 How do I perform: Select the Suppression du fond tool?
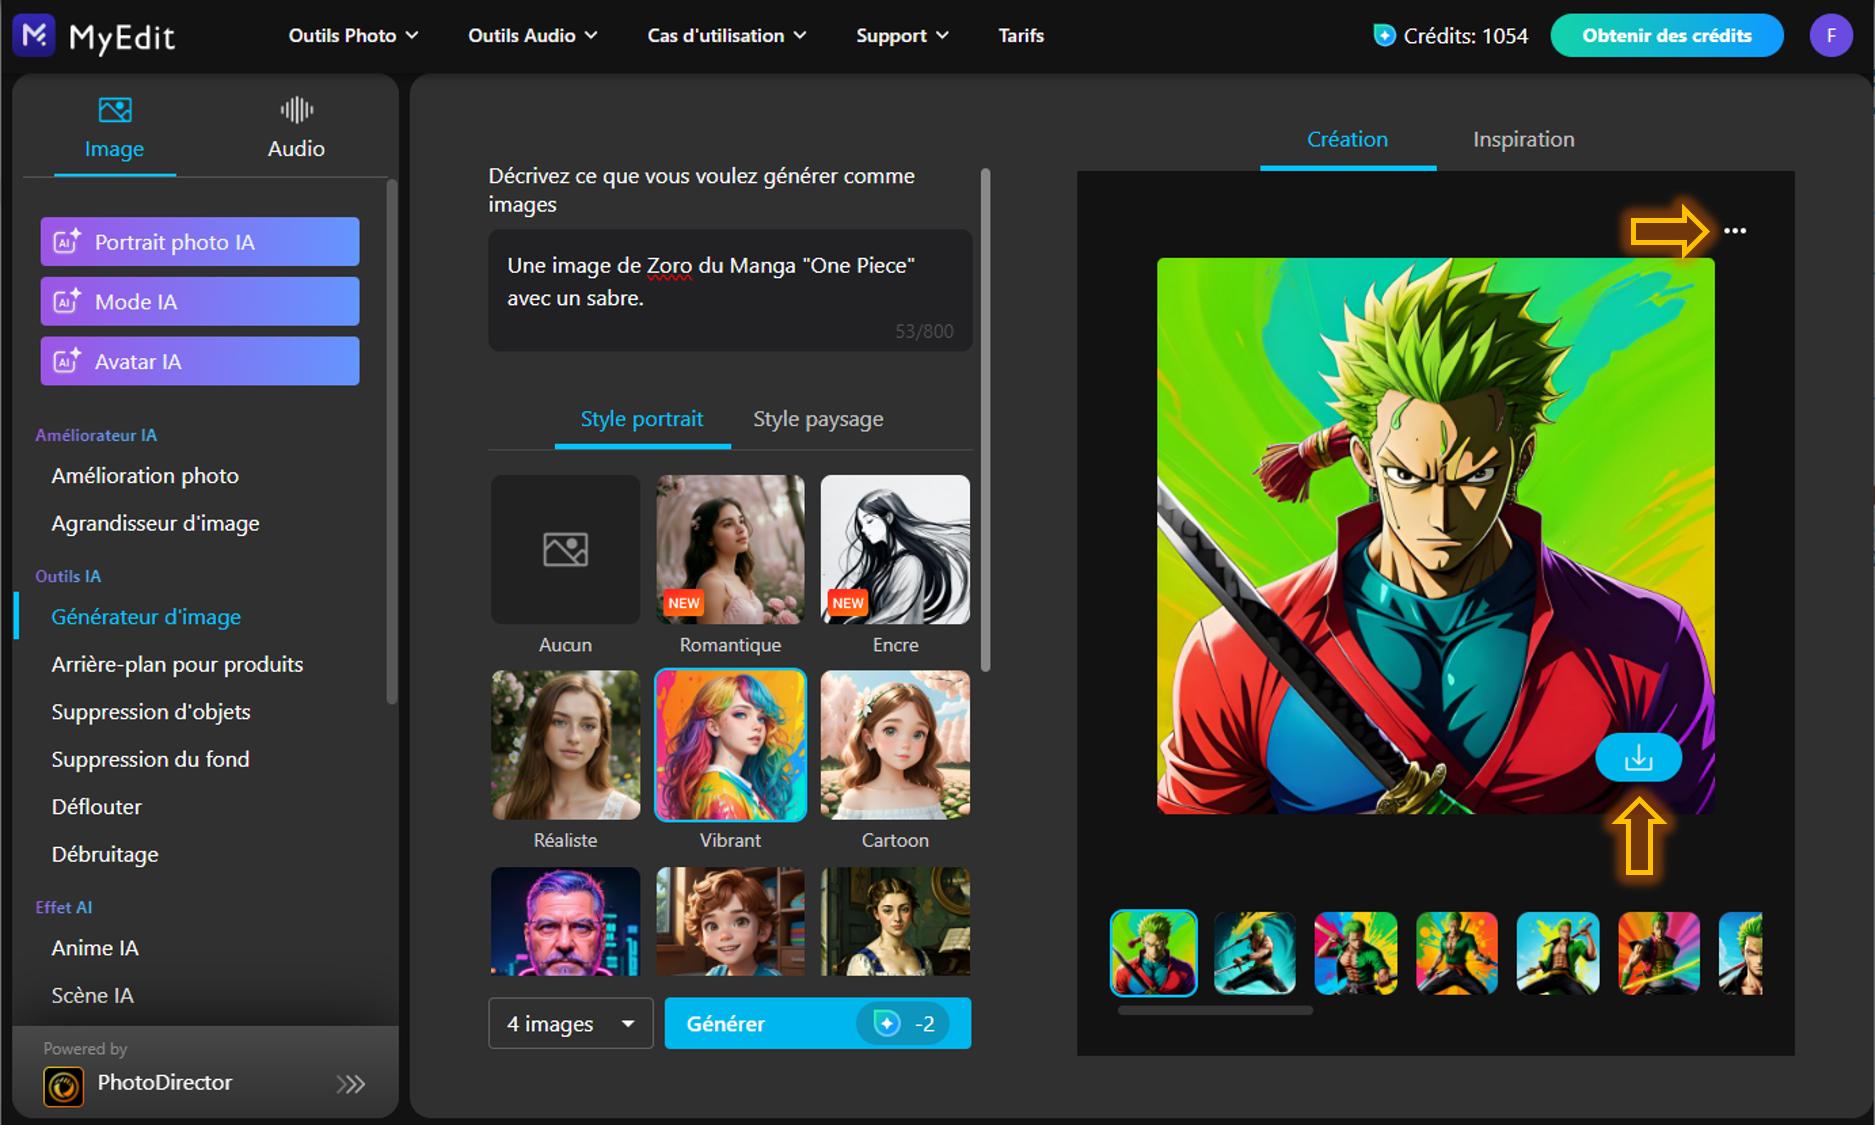pos(150,759)
